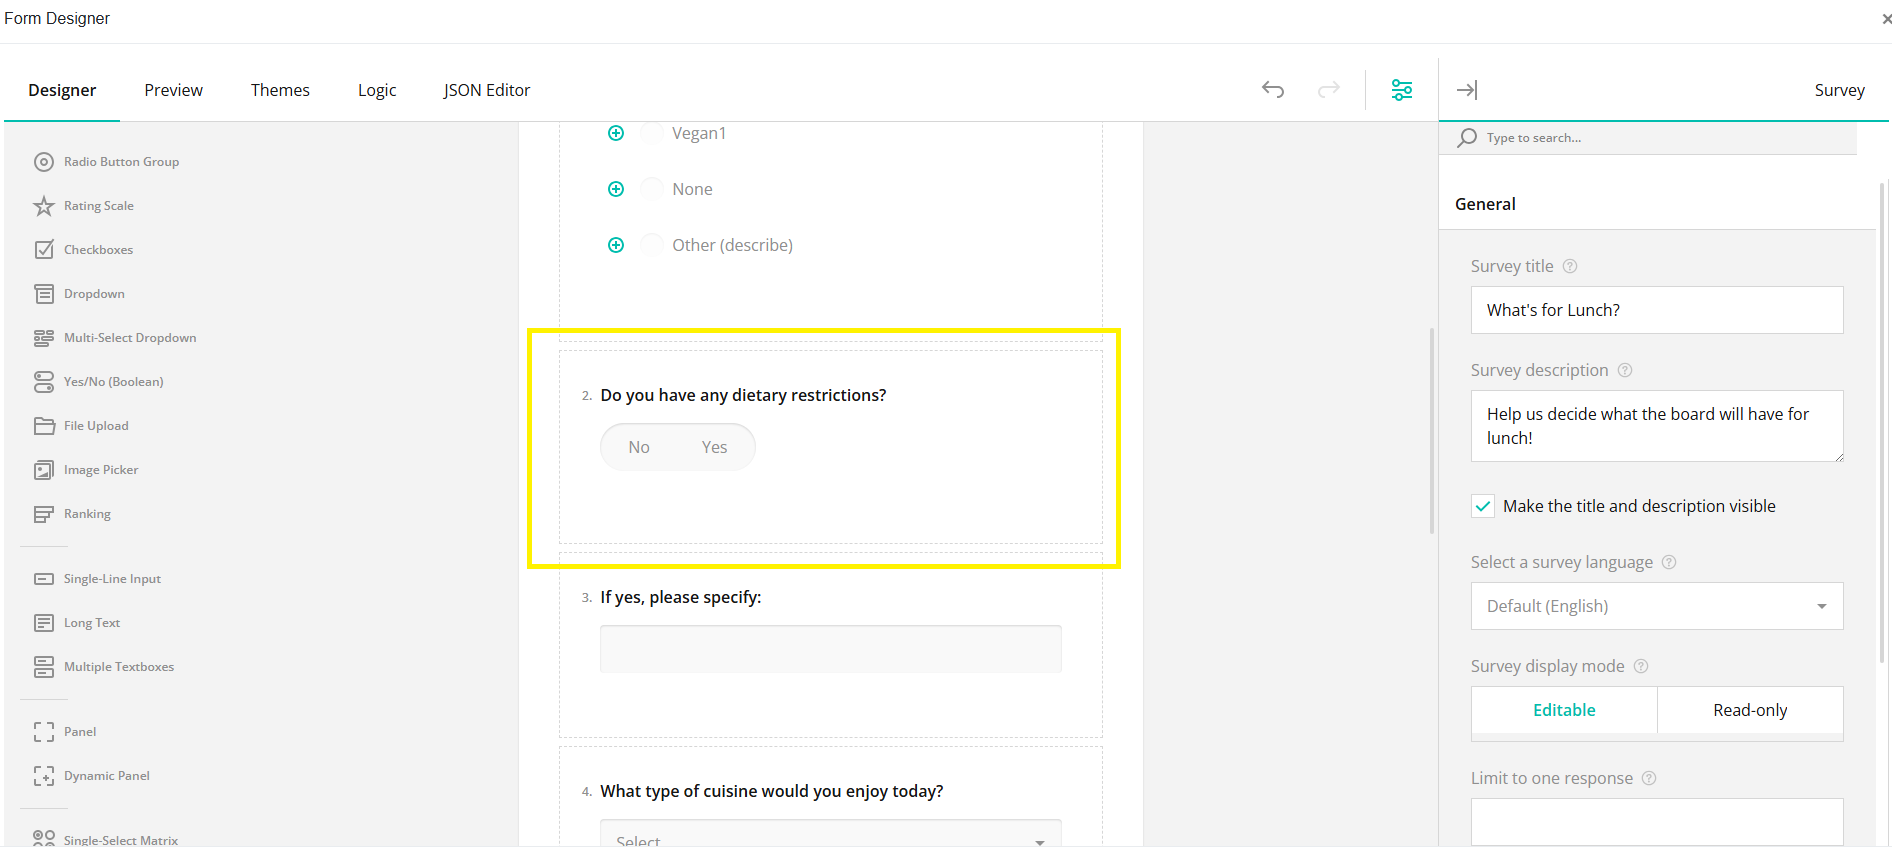Viewport: 1892px width, 855px height.
Task: Select the Dynamic Panel icon
Action: tap(44, 776)
